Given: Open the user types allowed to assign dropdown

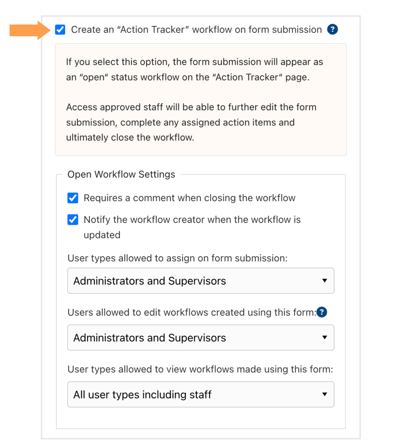Looking at the screenshot, I should pyautogui.click(x=201, y=281).
